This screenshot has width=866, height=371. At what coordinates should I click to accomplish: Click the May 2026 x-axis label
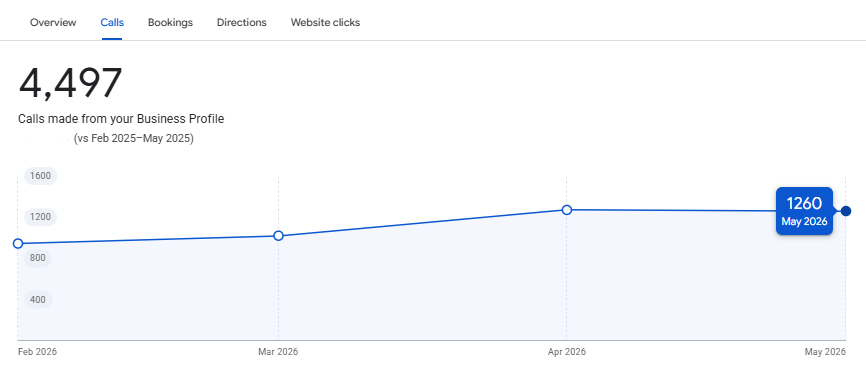825,352
